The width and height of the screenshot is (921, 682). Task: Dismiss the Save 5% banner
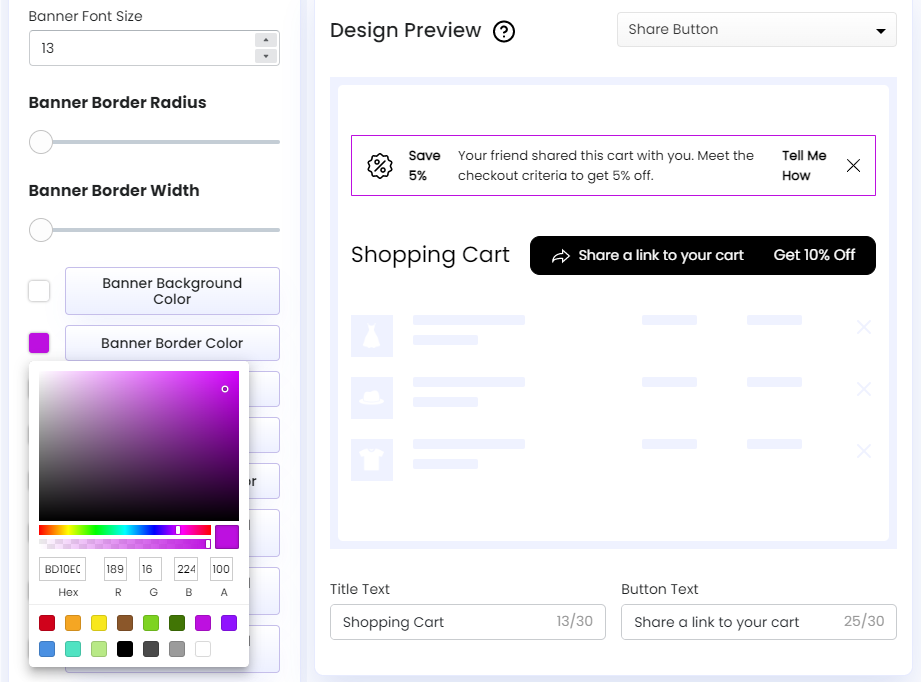click(x=853, y=165)
